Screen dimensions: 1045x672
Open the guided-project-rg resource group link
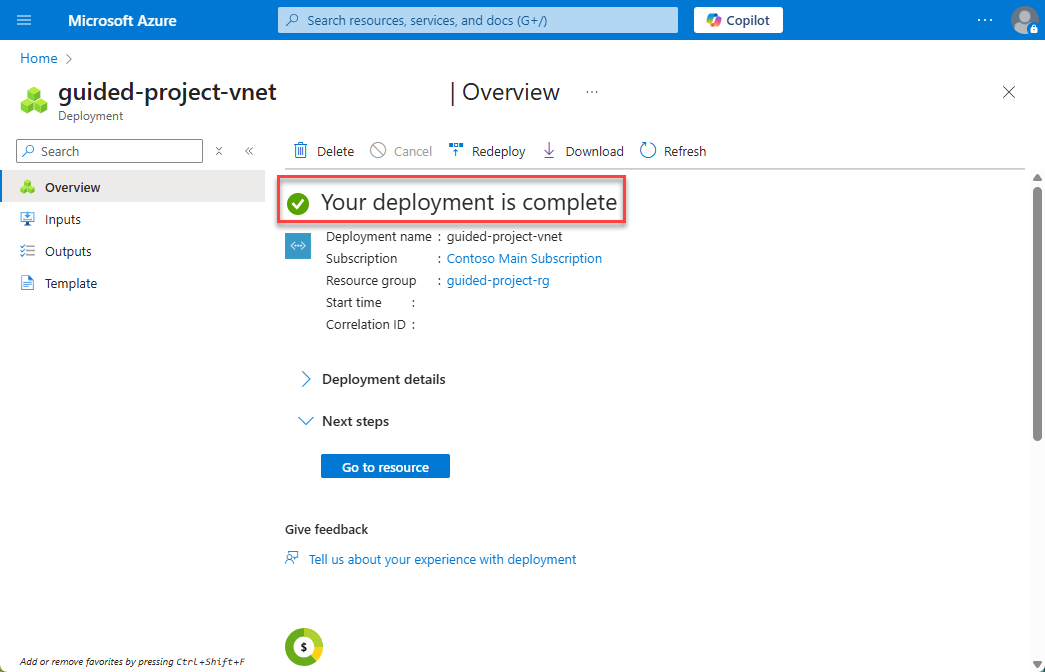tap(498, 281)
